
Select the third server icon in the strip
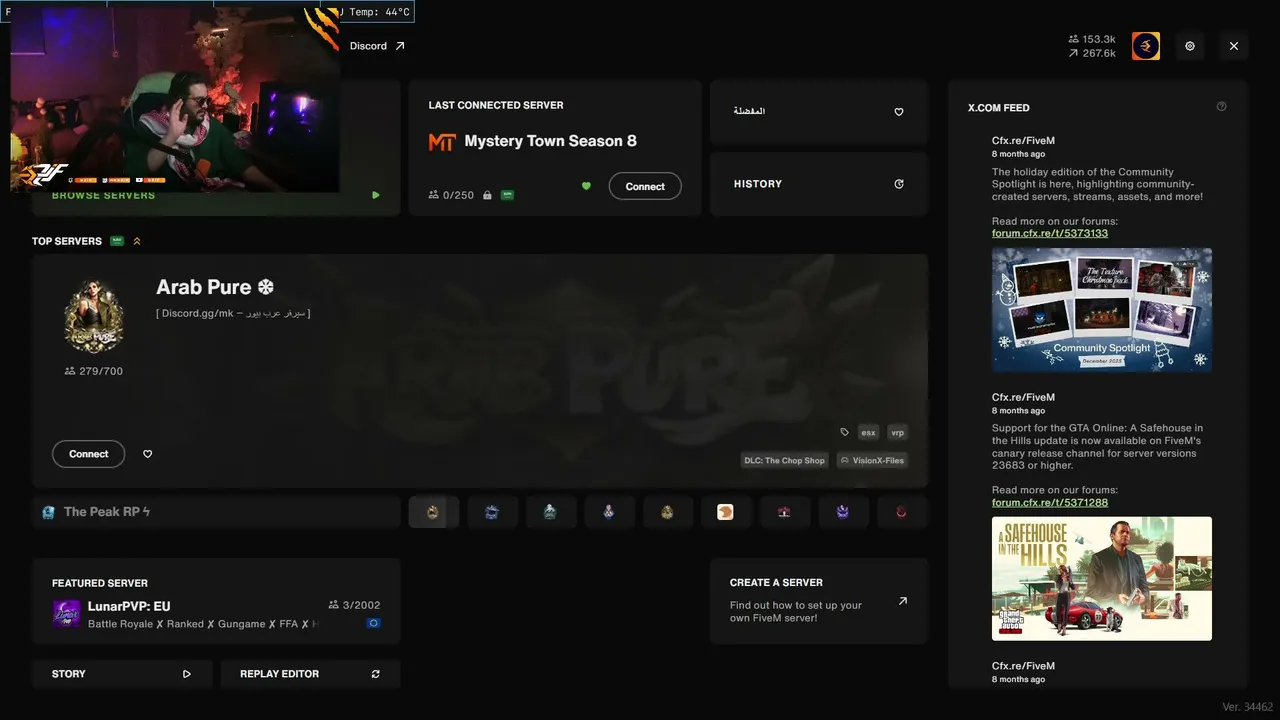550,512
